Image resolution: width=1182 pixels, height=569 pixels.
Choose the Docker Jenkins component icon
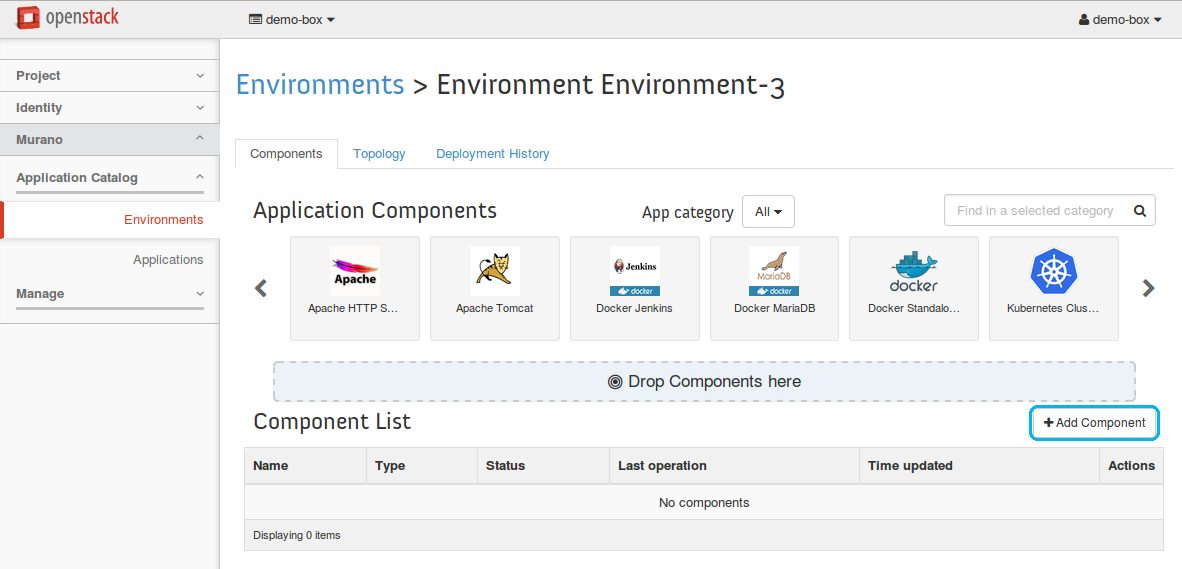click(634, 271)
